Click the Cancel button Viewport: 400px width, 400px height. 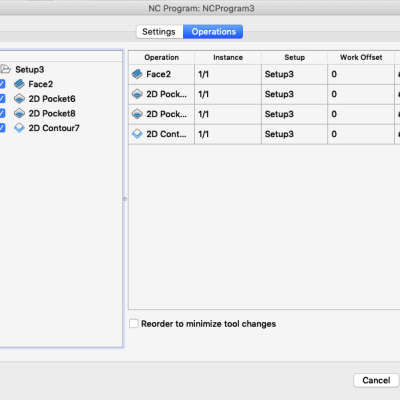click(x=376, y=380)
